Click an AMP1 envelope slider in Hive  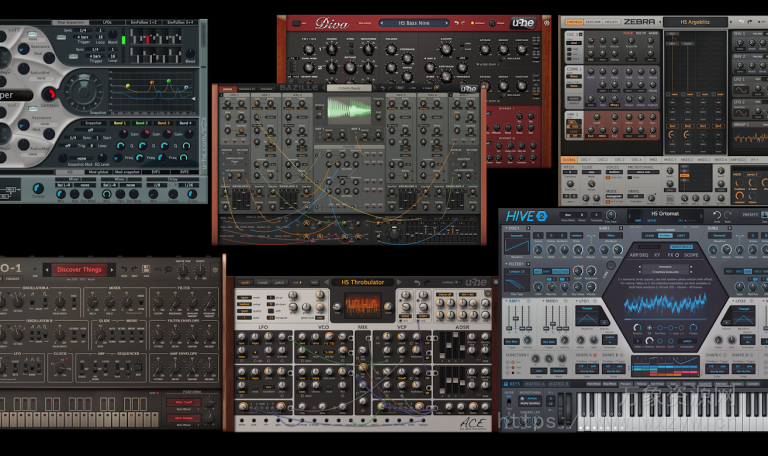click(516, 318)
